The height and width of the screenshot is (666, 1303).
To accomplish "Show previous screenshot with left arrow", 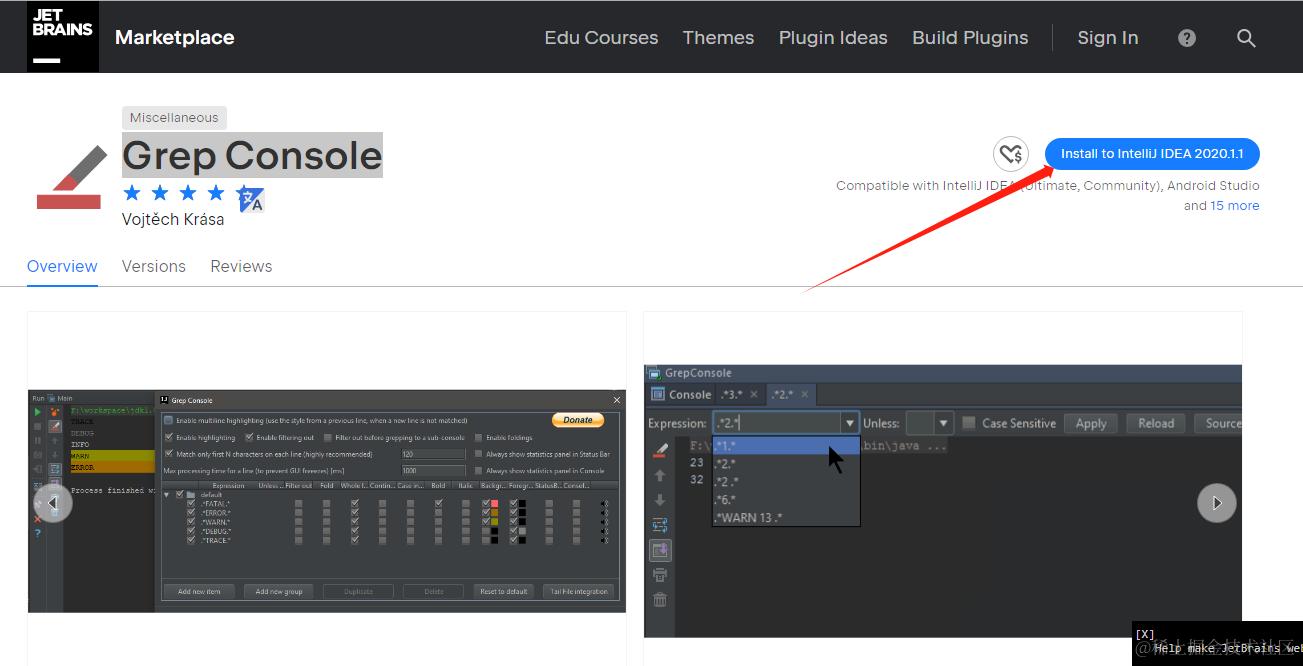I will 53,502.
